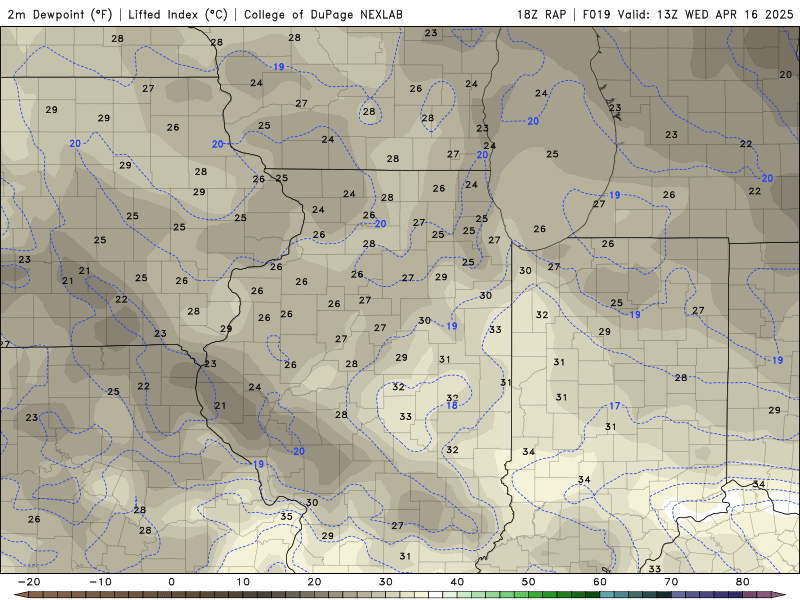
Task: Click the blue 18 lifted index contour label
Action: point(452,406)
